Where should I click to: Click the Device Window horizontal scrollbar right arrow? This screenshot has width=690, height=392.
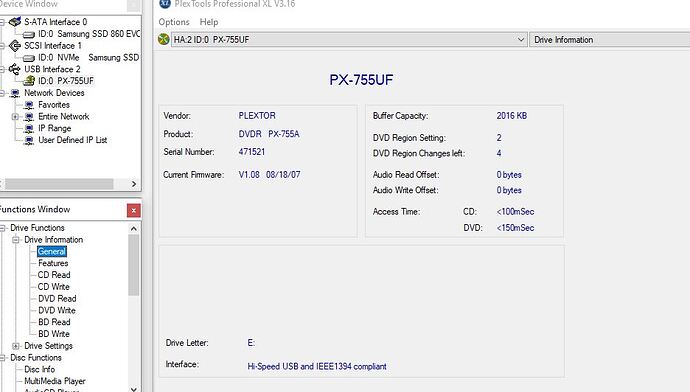coord(134,184)
